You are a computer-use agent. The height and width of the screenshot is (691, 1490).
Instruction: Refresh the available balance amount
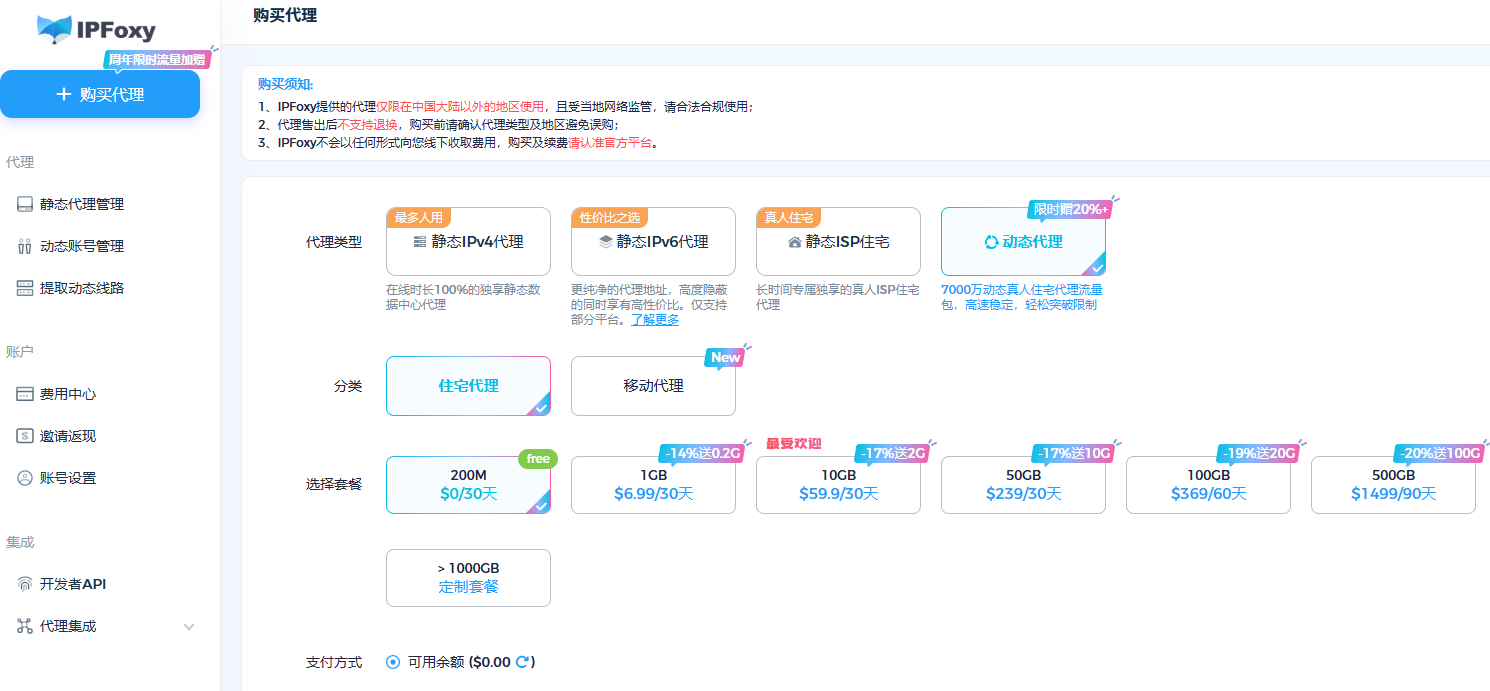(x=521, y=662)
